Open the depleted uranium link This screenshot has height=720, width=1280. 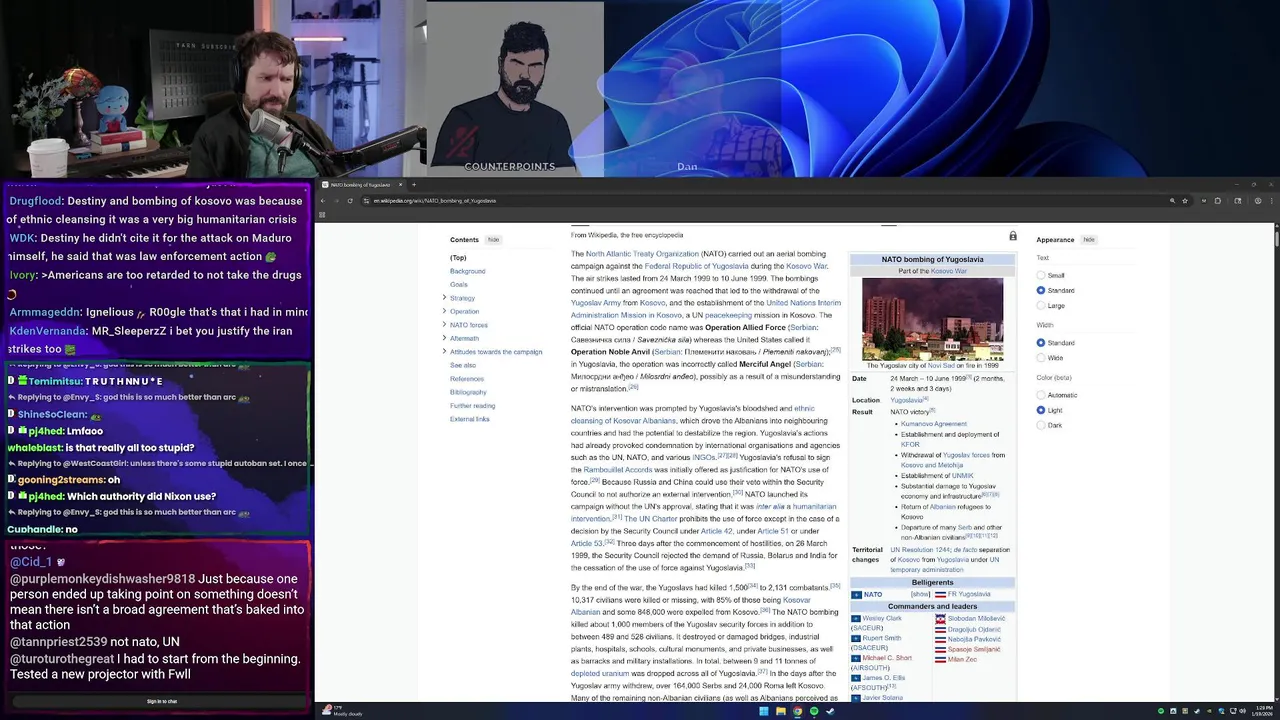click(599, 672)
